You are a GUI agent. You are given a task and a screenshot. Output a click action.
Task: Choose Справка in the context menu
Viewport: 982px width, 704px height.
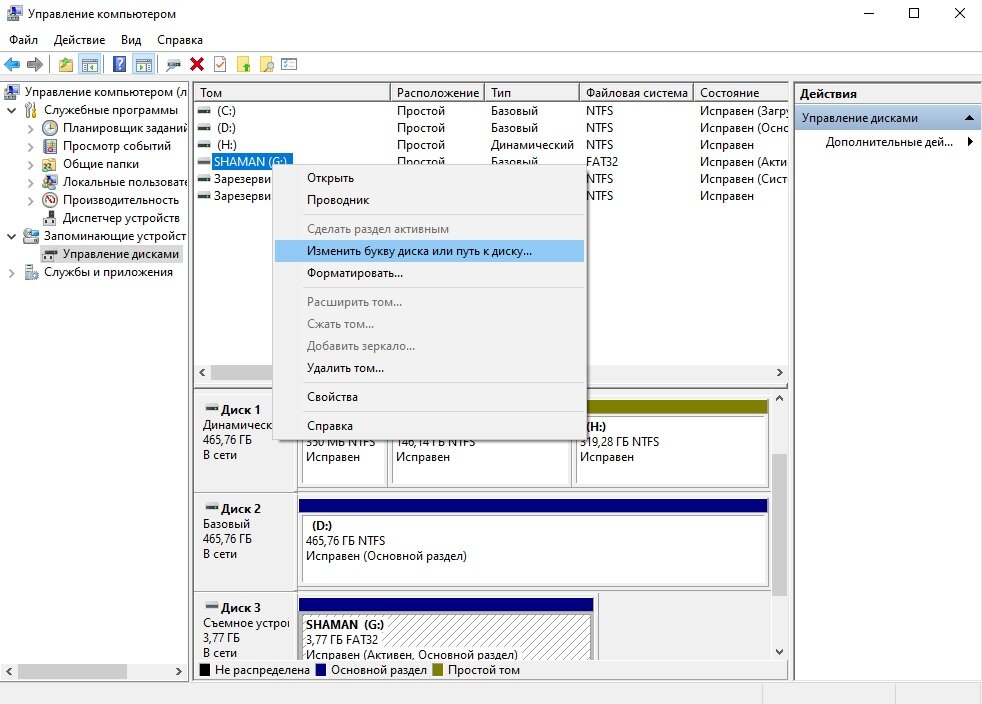tap(430, 426)
